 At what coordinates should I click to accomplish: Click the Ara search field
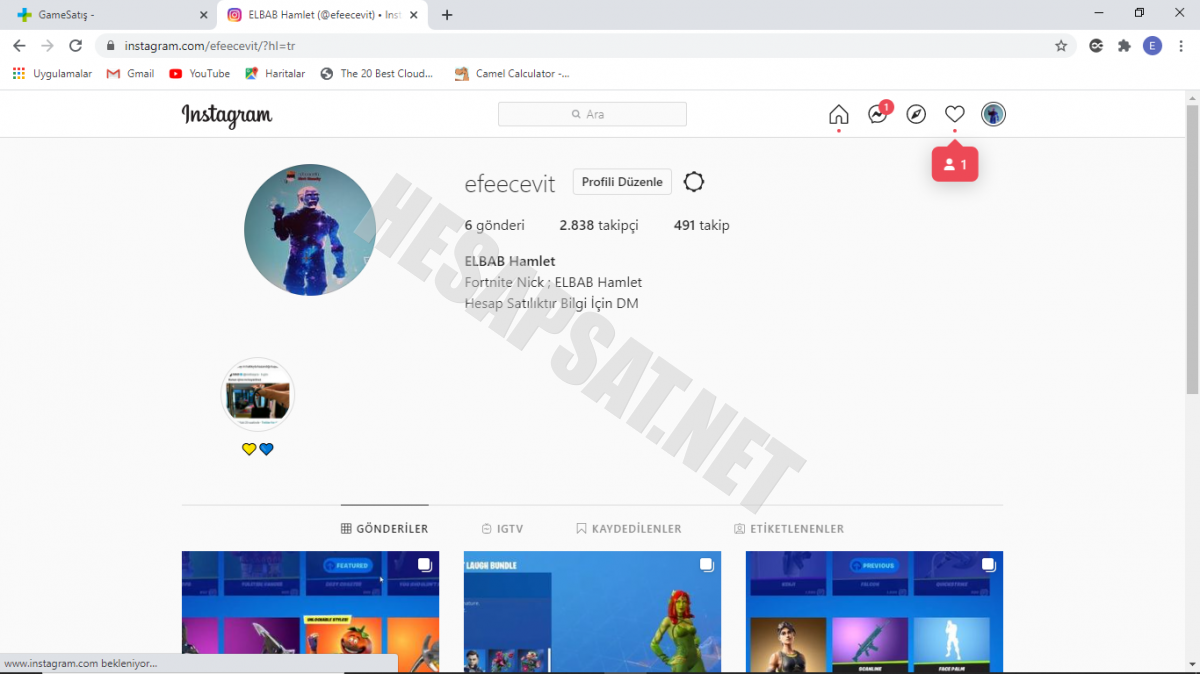click(592, 114)
